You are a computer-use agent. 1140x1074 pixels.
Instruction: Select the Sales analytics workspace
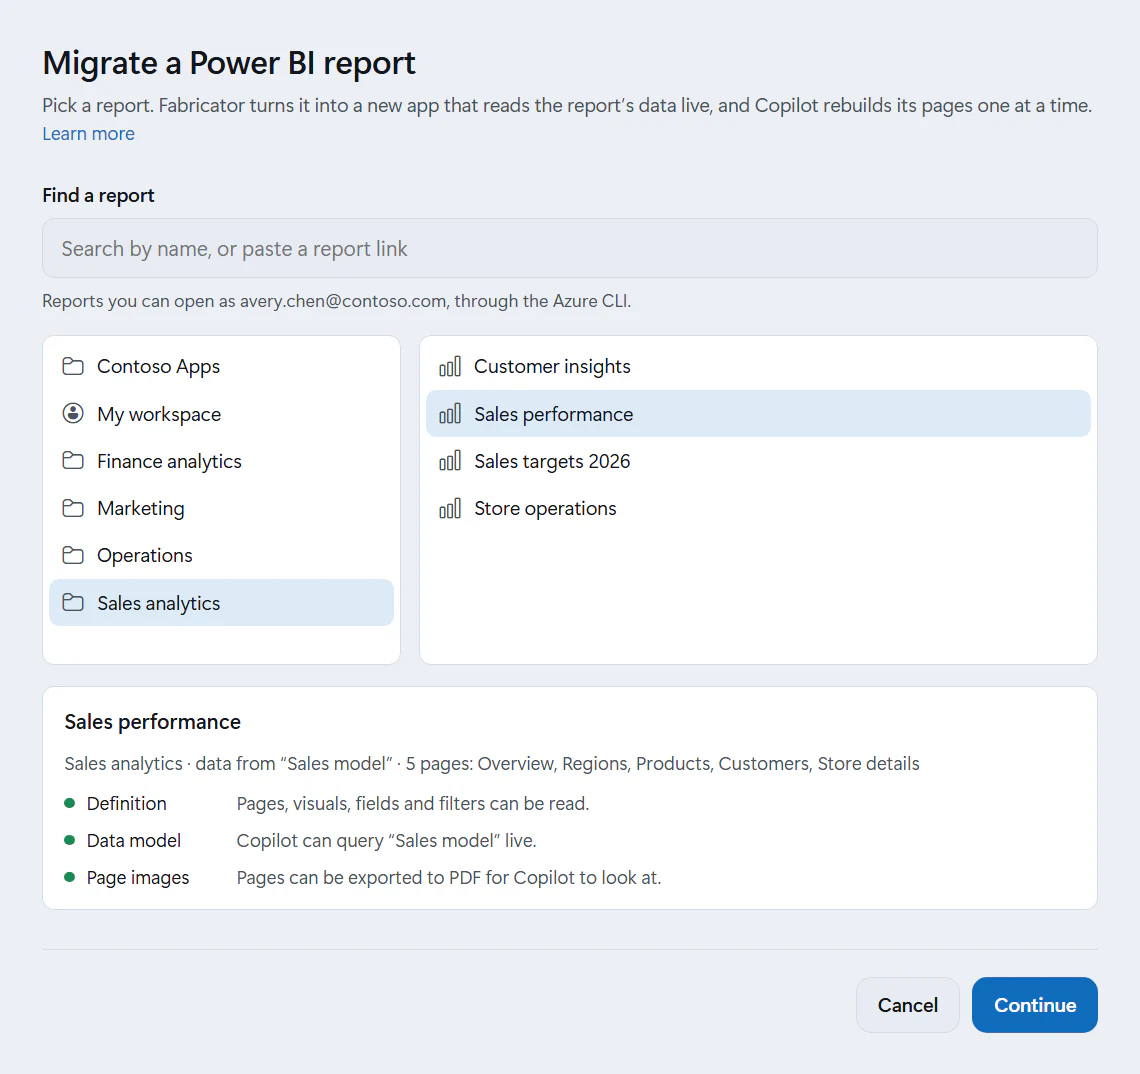221,603
